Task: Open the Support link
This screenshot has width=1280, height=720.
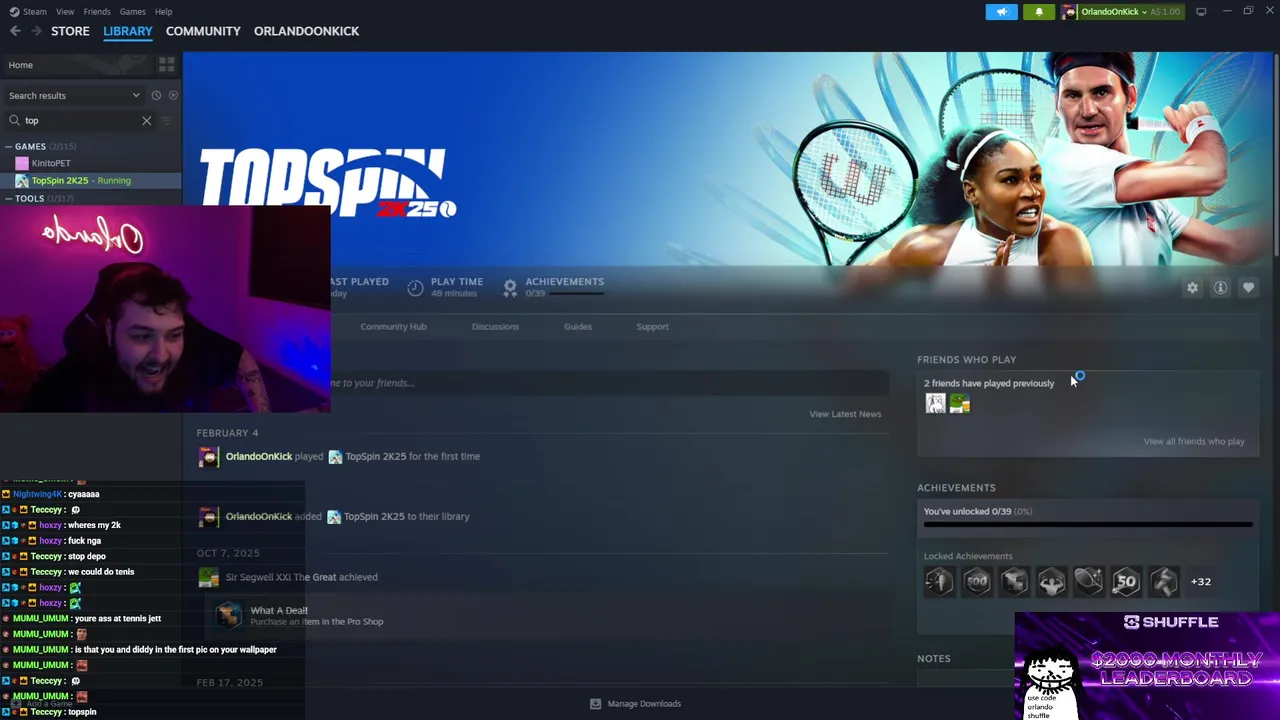Action: pyautogui.click(x=652, y=326)
